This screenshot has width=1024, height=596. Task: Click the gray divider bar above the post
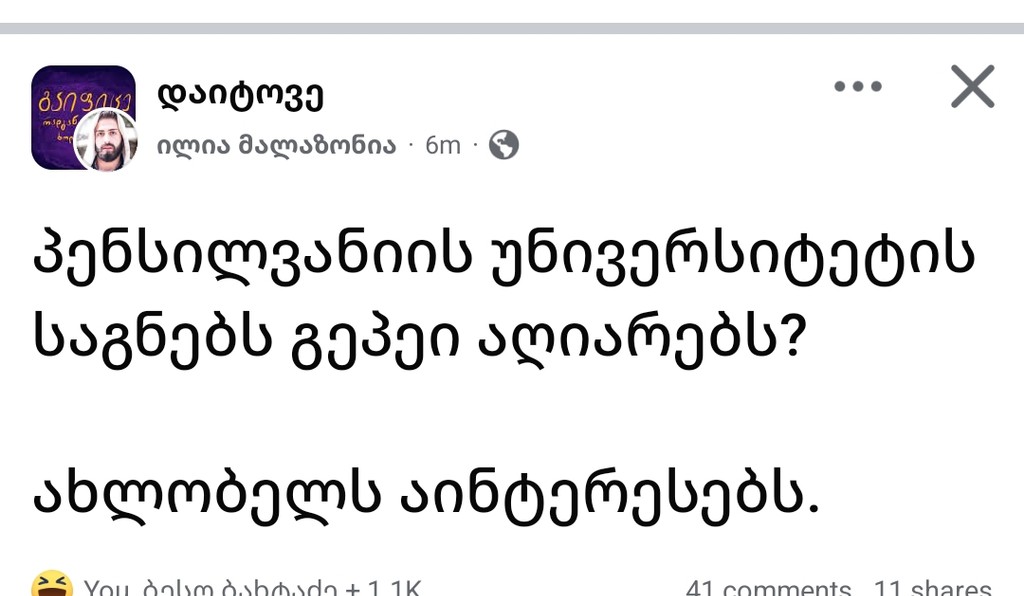(512, 28)
